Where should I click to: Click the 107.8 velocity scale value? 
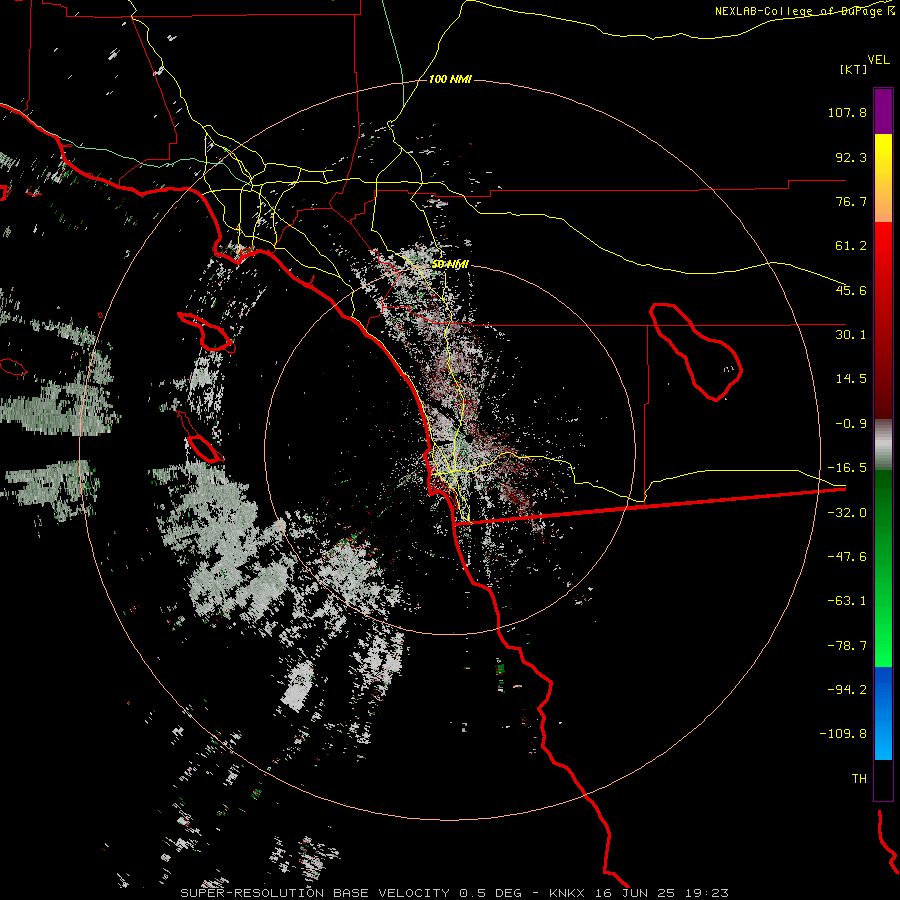(847, 112)
